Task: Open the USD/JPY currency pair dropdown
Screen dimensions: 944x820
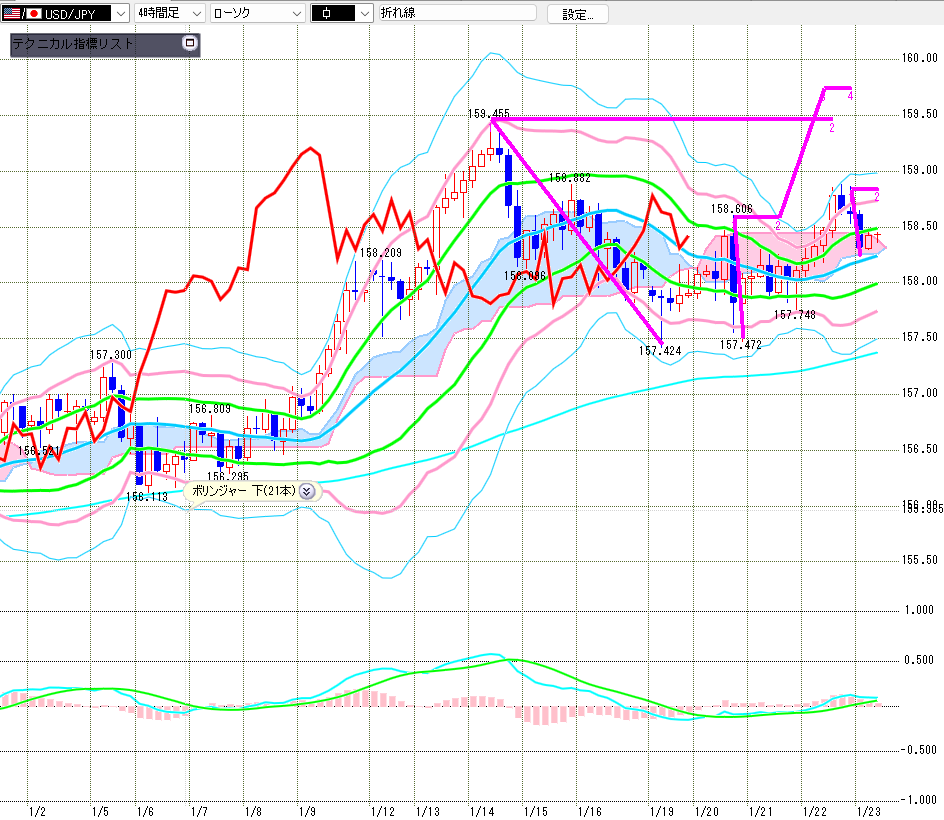Action: (x=119, y=13)
